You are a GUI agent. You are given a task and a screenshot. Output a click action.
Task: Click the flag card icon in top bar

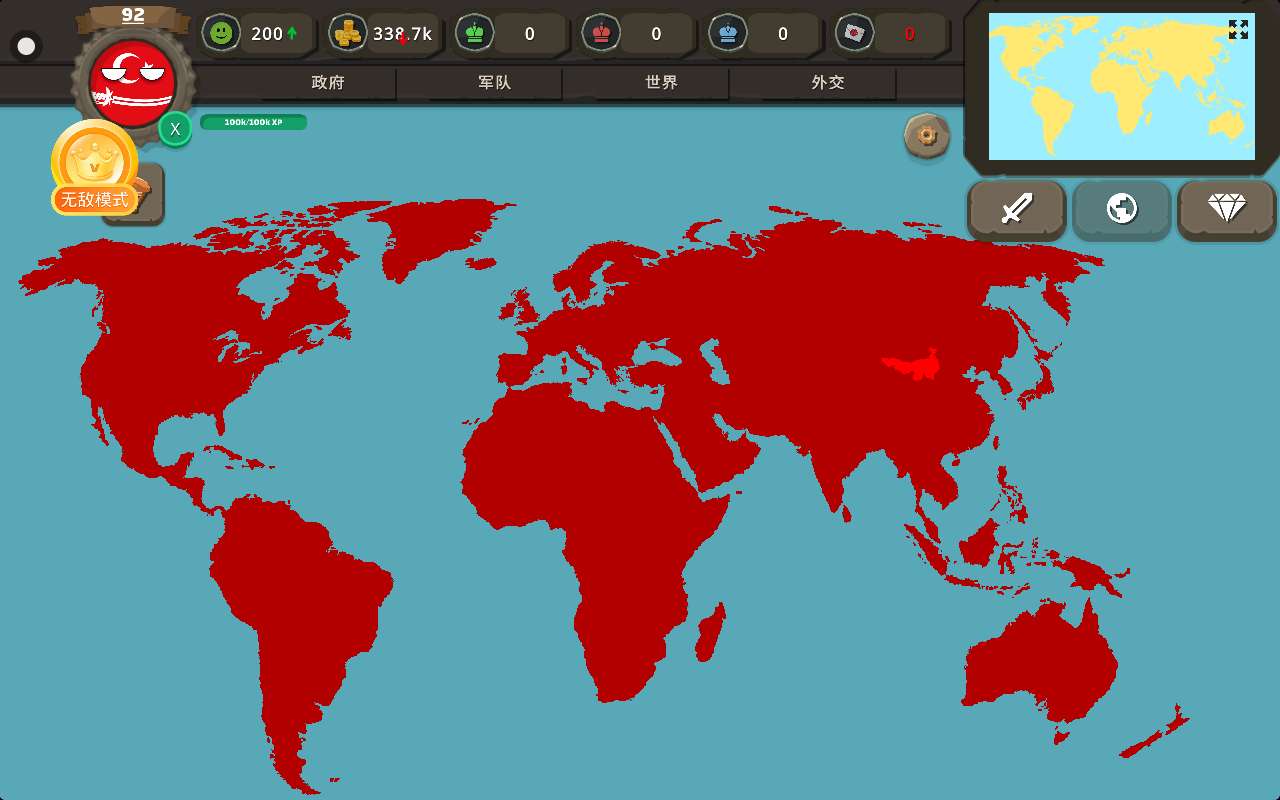point(854,33)
